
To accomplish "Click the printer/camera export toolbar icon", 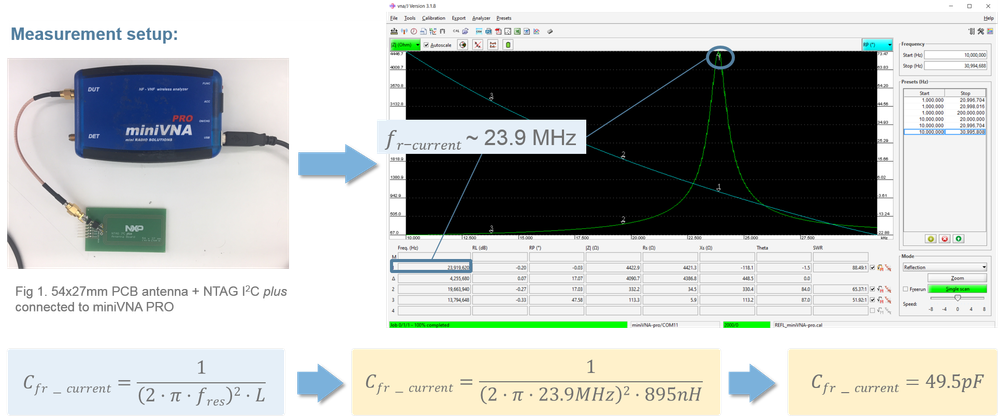I will (x=488, y=31).
